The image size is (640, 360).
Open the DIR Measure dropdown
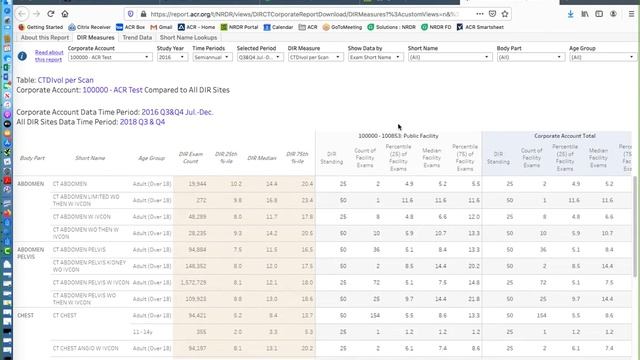[315, 57]
